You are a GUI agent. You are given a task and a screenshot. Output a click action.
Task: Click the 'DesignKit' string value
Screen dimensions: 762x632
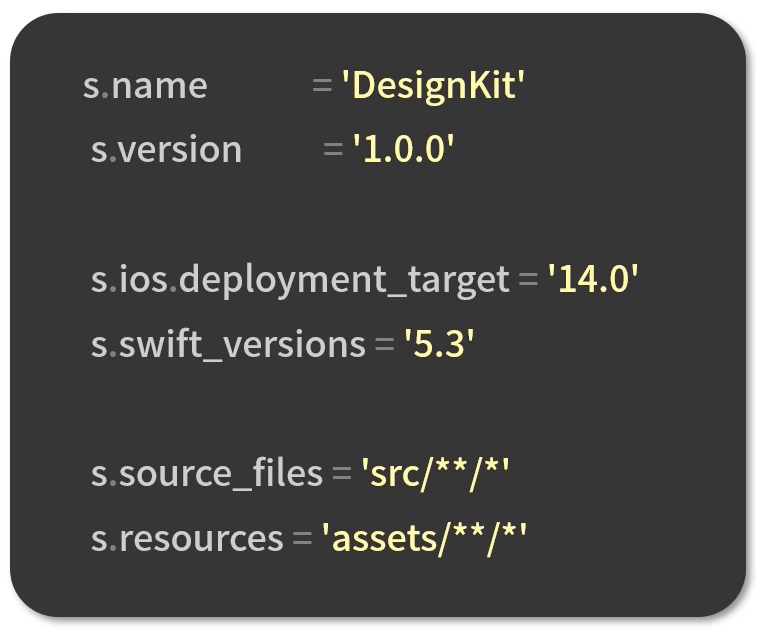[433, 86]
